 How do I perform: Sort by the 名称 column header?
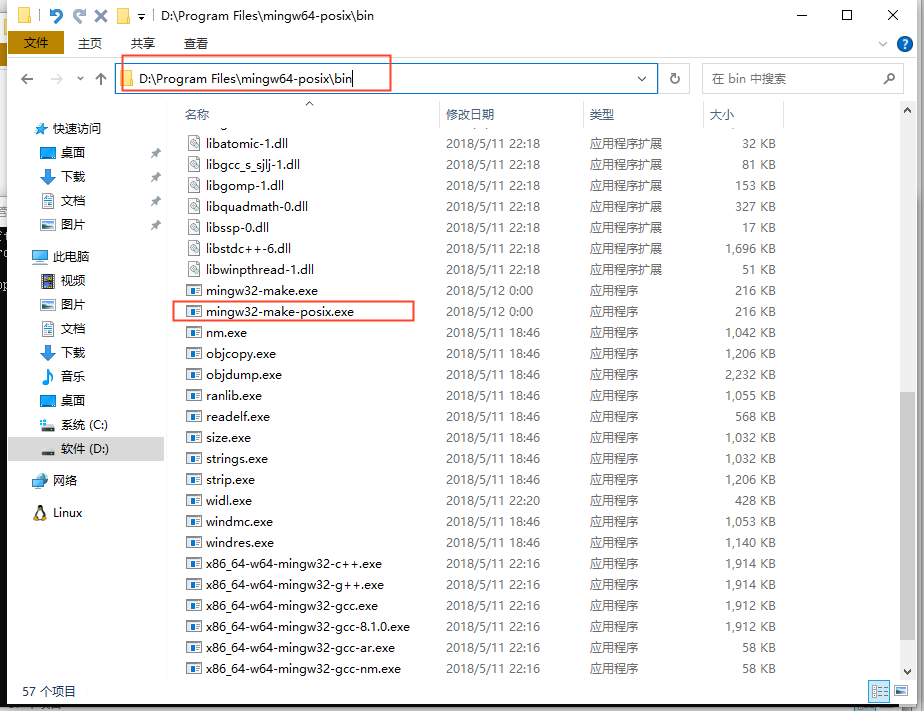[x=197, y=114]
